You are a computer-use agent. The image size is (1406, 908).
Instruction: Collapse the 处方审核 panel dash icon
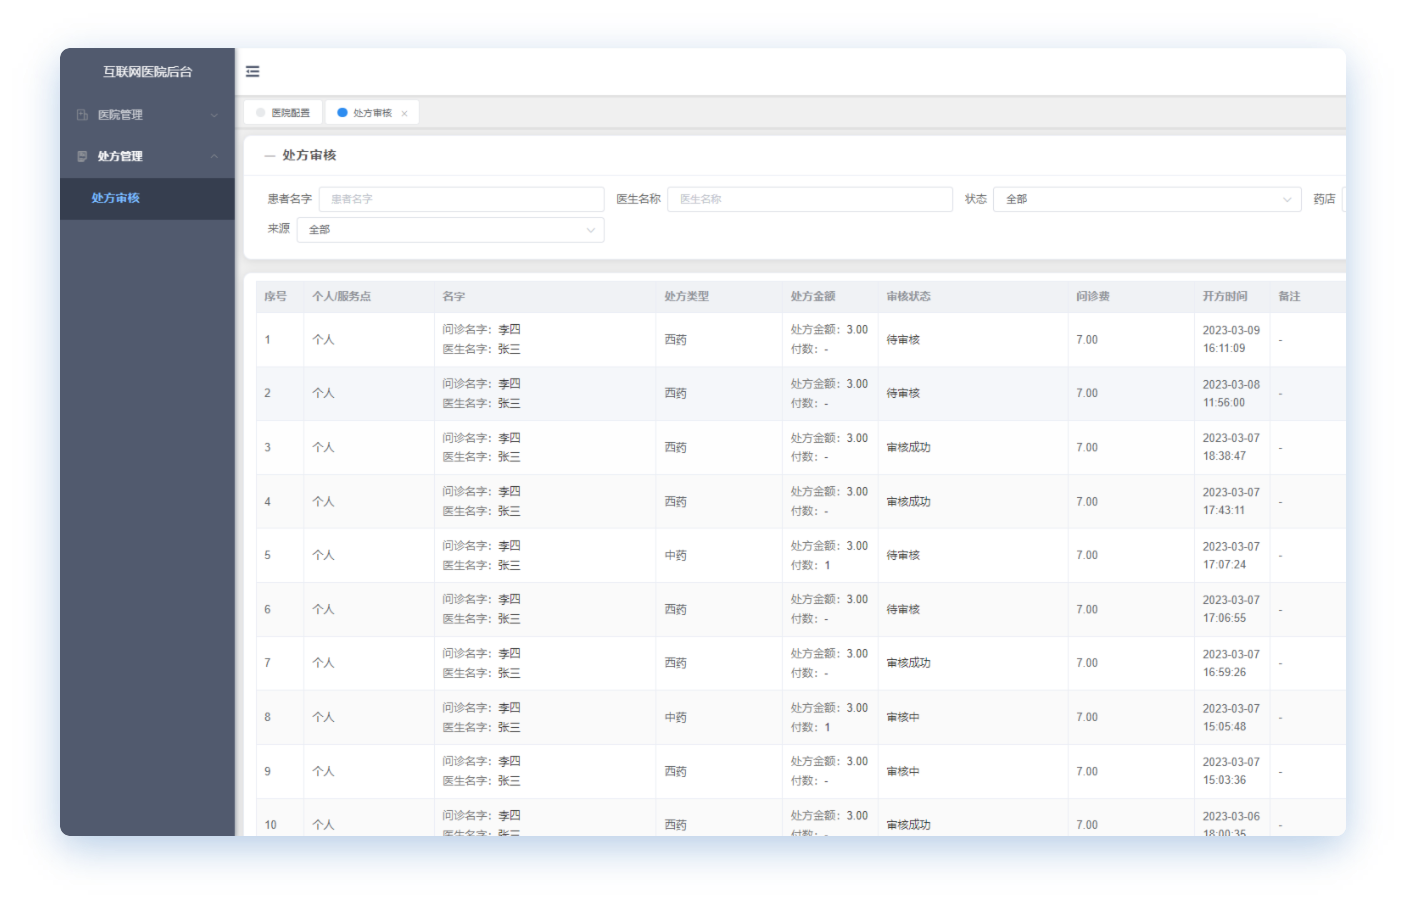point(269,156)
